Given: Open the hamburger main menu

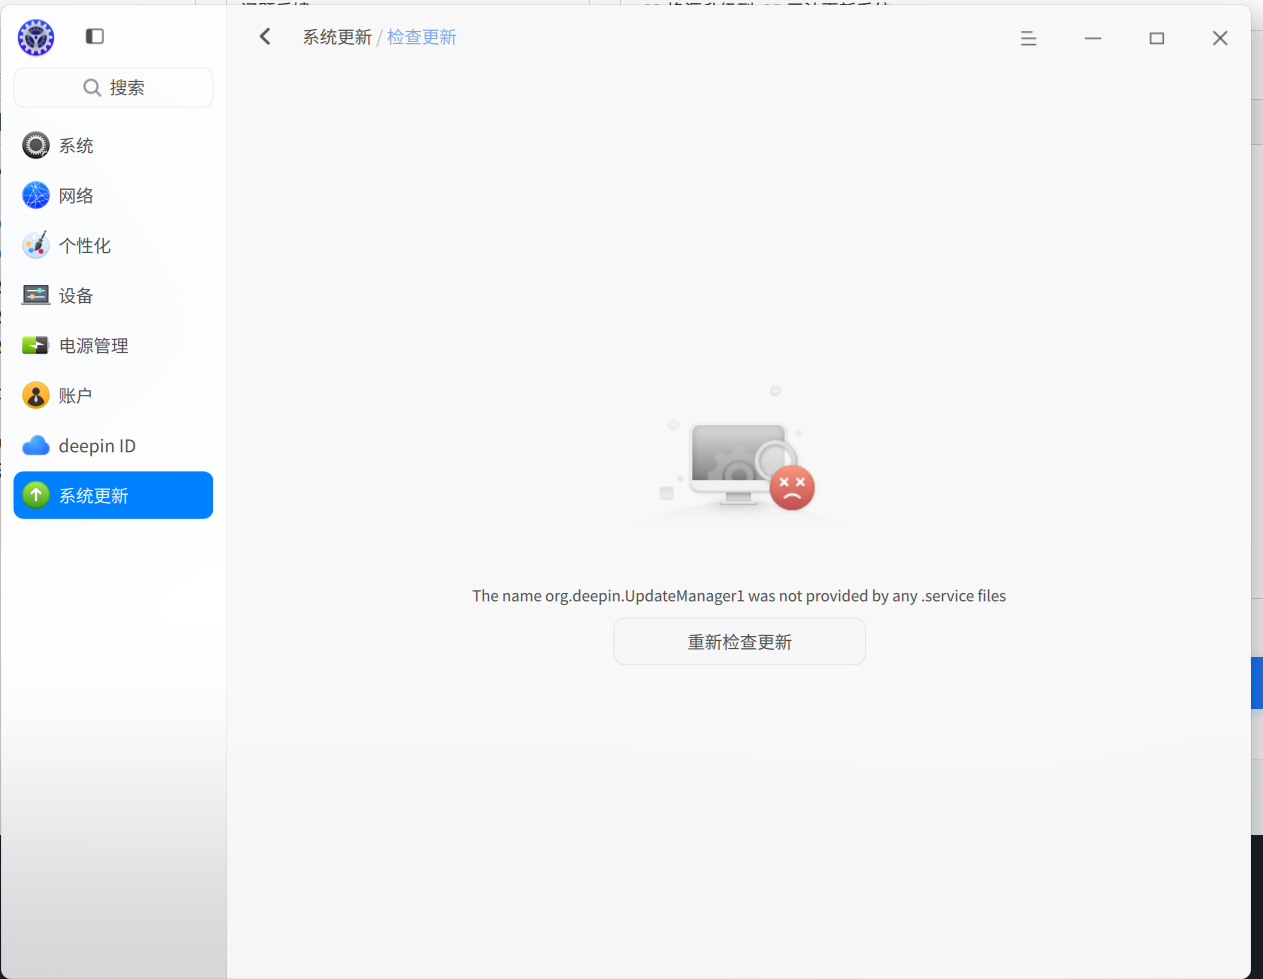Looking at the screenshot, I should [1028, 38].
